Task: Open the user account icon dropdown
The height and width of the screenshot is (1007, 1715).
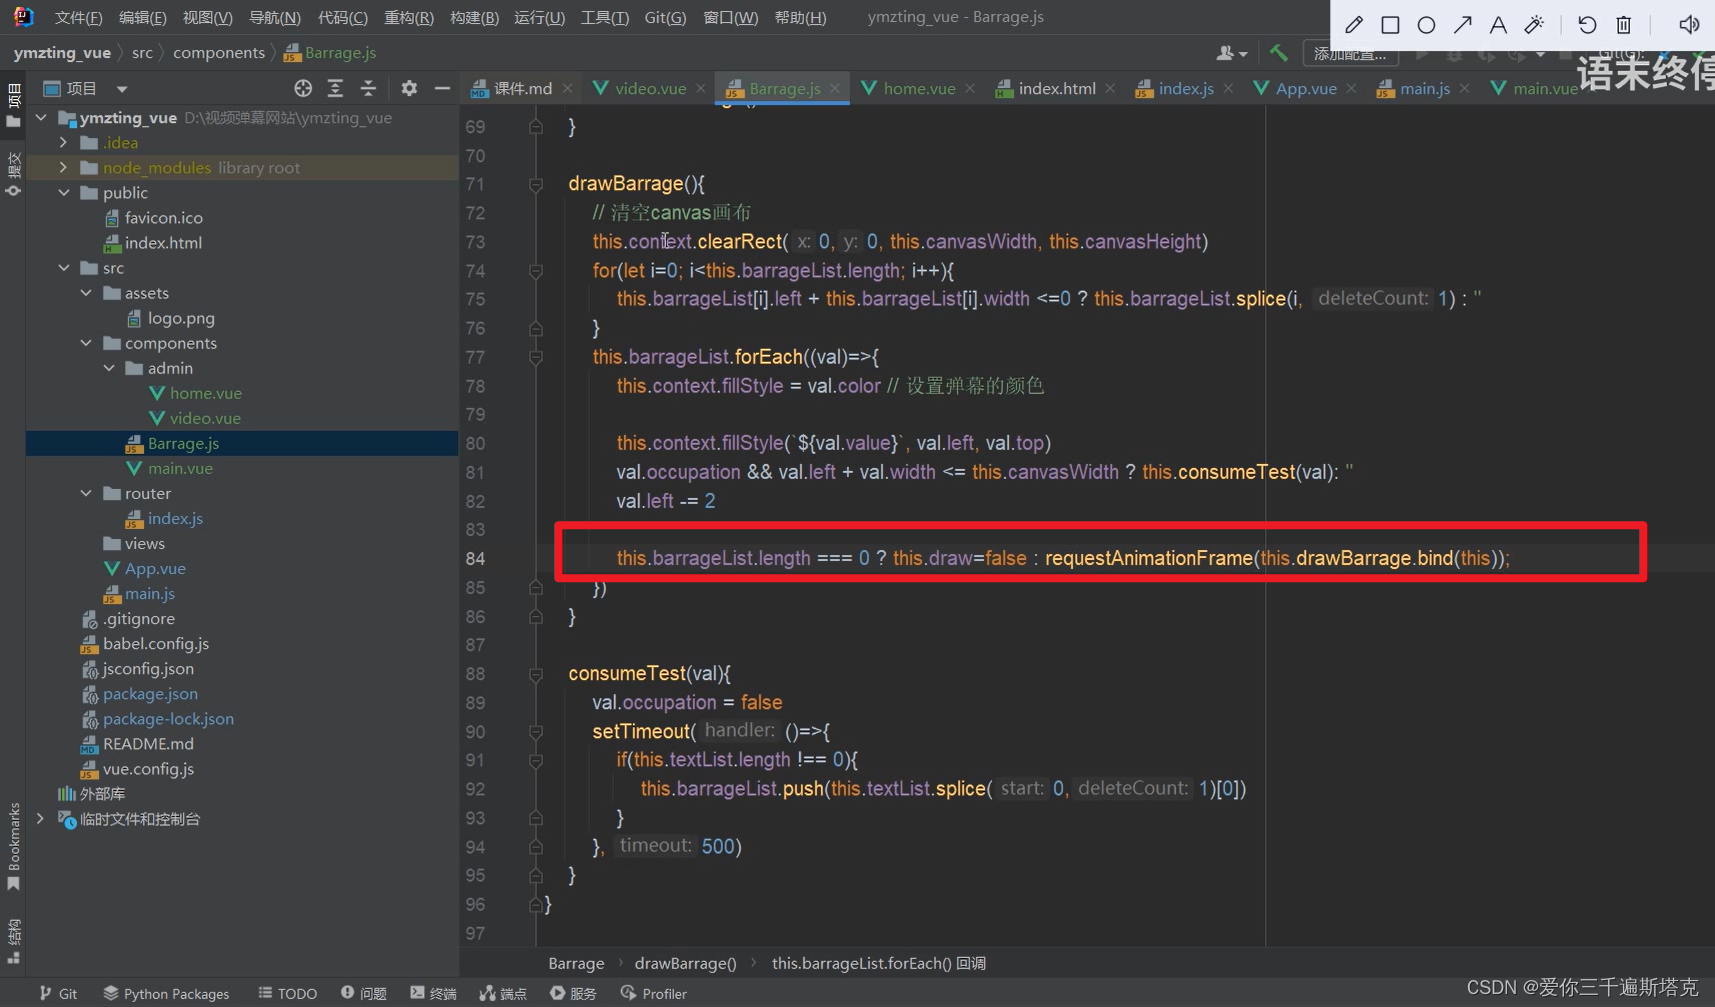Action: click(x=1231, y=53)
